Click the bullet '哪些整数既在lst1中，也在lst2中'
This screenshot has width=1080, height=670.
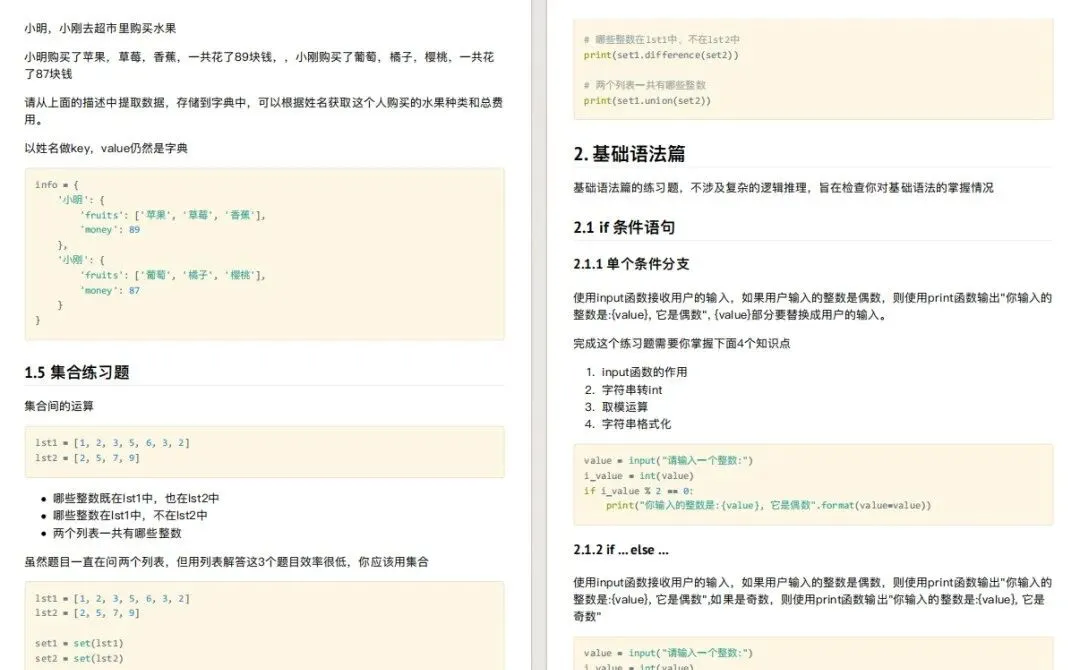point(136,498)
